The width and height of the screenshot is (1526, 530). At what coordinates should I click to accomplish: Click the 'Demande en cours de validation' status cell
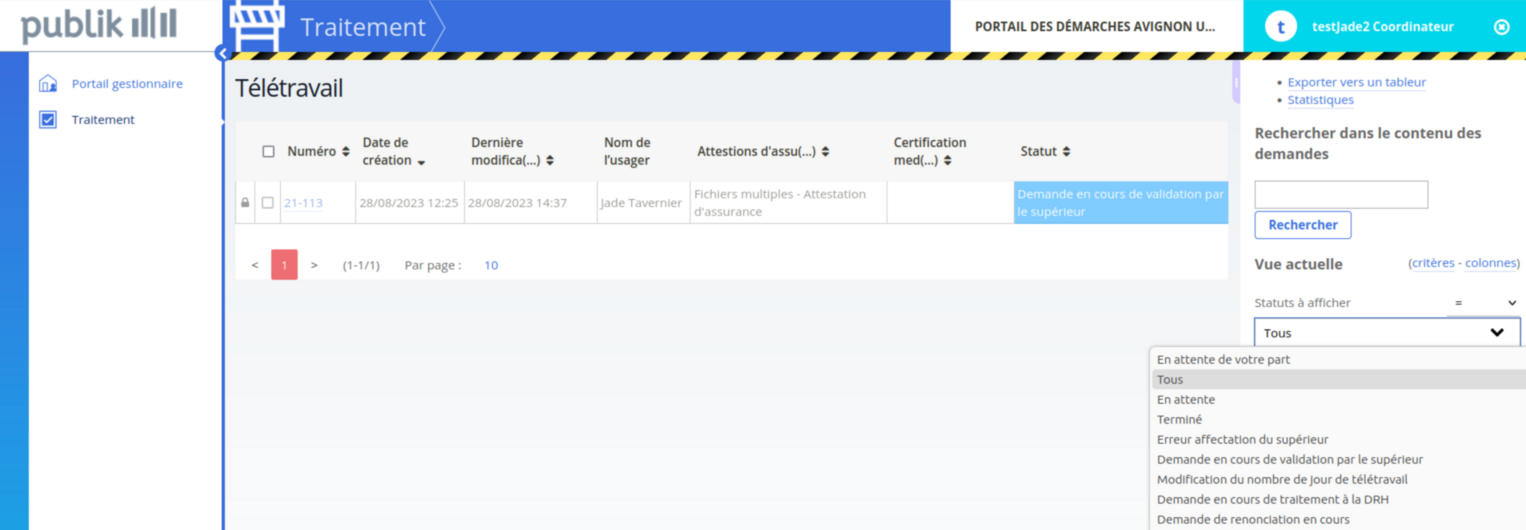[1121, 203]
